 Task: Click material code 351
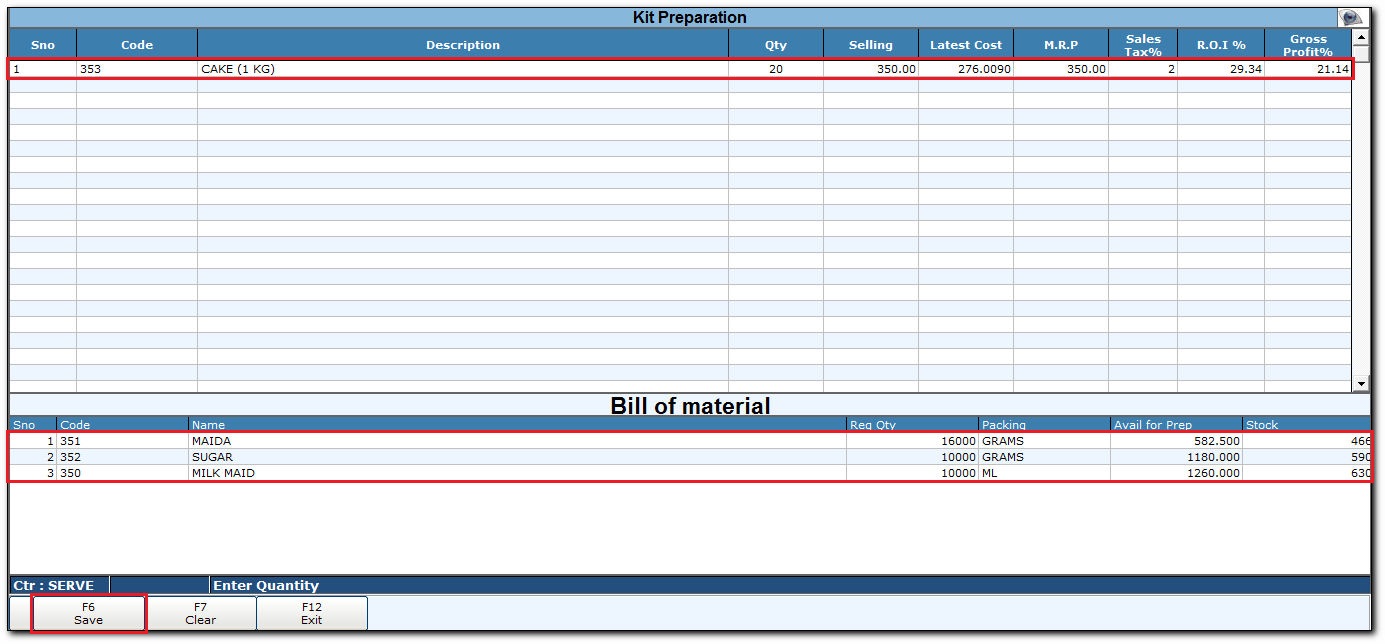(123, 441)
